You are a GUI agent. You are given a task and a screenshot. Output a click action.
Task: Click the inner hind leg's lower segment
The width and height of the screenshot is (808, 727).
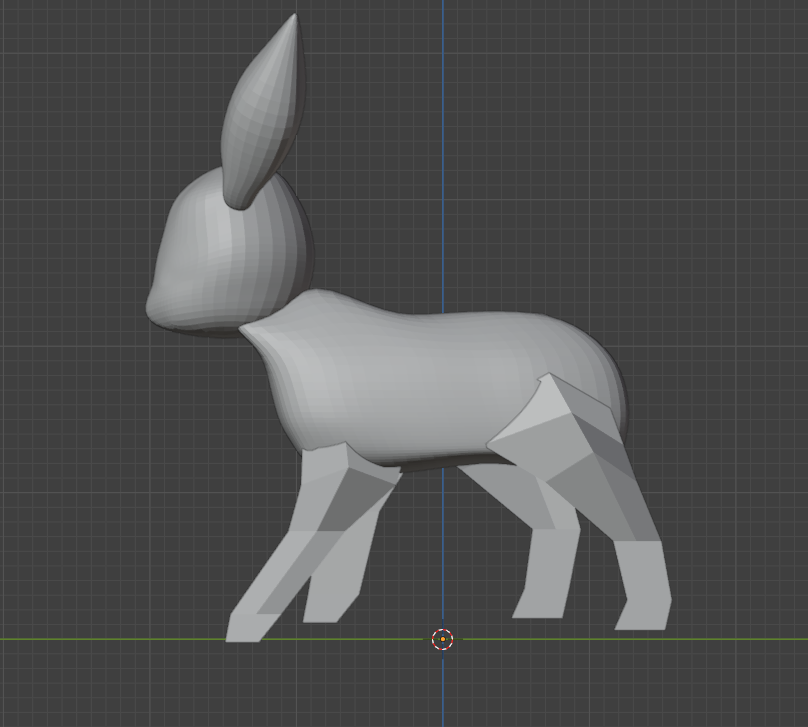click(540, 575)
